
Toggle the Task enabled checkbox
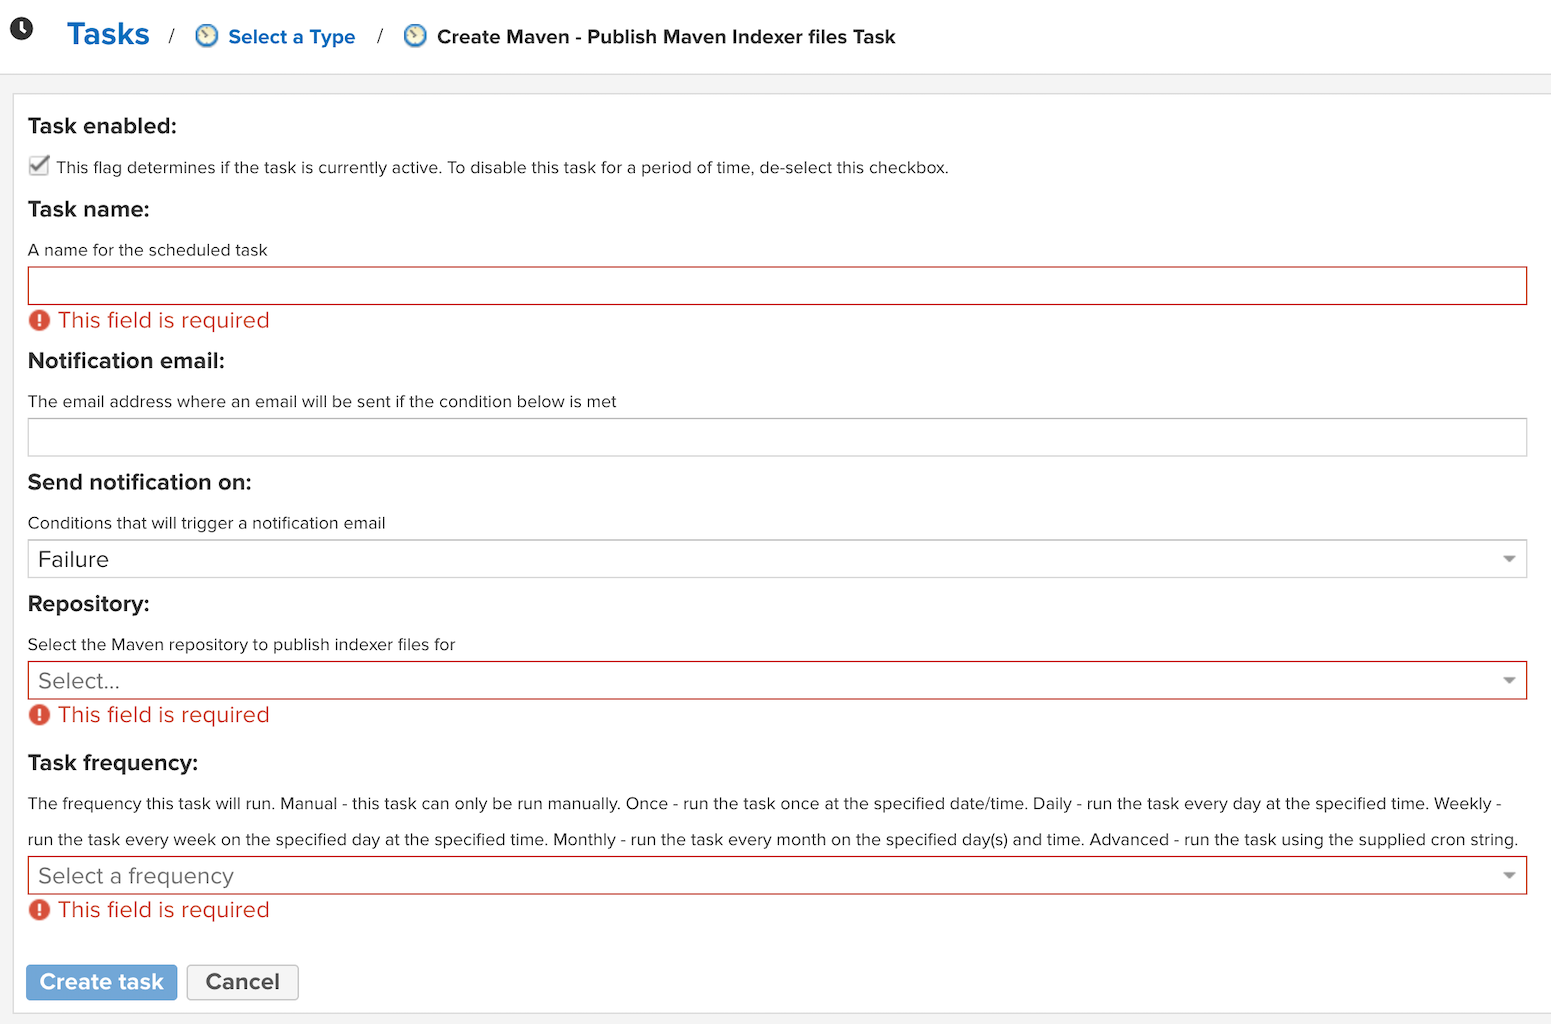click(x=39, y=166)
